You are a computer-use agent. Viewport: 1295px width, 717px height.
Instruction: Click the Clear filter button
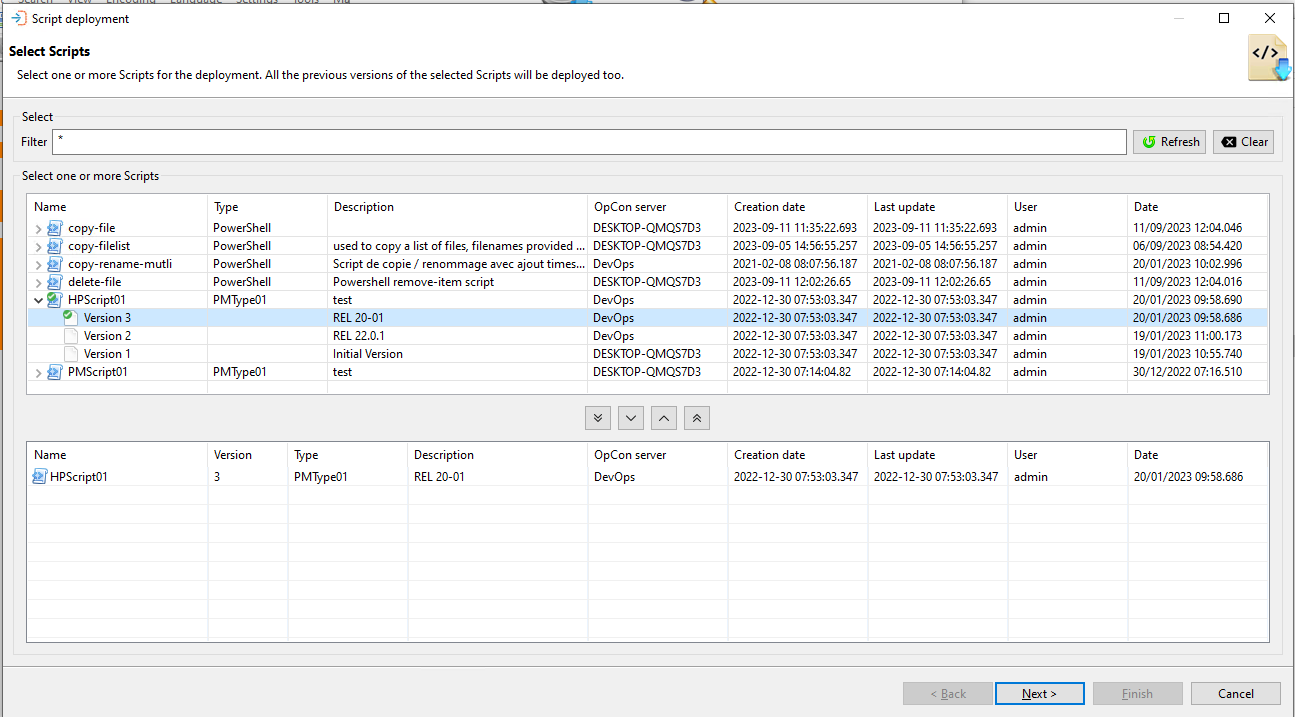point(1244,142)
